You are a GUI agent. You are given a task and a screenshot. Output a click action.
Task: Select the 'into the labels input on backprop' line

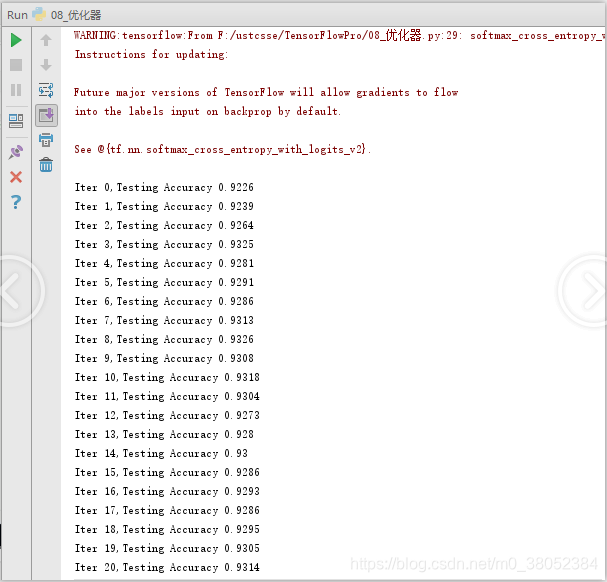(207, 112)
